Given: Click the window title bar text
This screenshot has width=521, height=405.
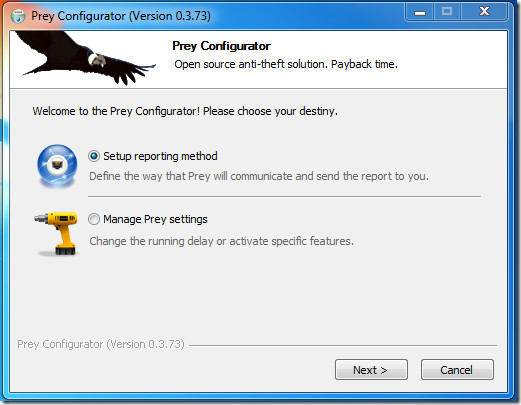Looking at the screenshot, I should 121,16.
